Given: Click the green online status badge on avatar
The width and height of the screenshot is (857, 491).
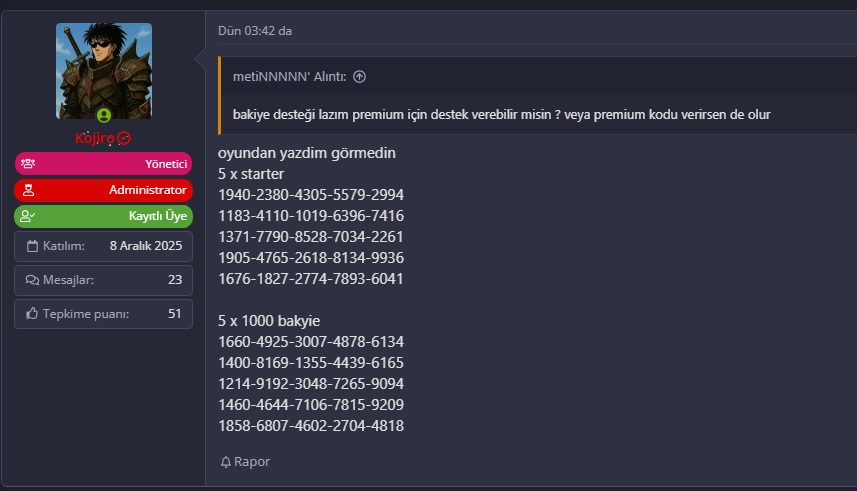Looking at the screenshot, I should [104, 115].
